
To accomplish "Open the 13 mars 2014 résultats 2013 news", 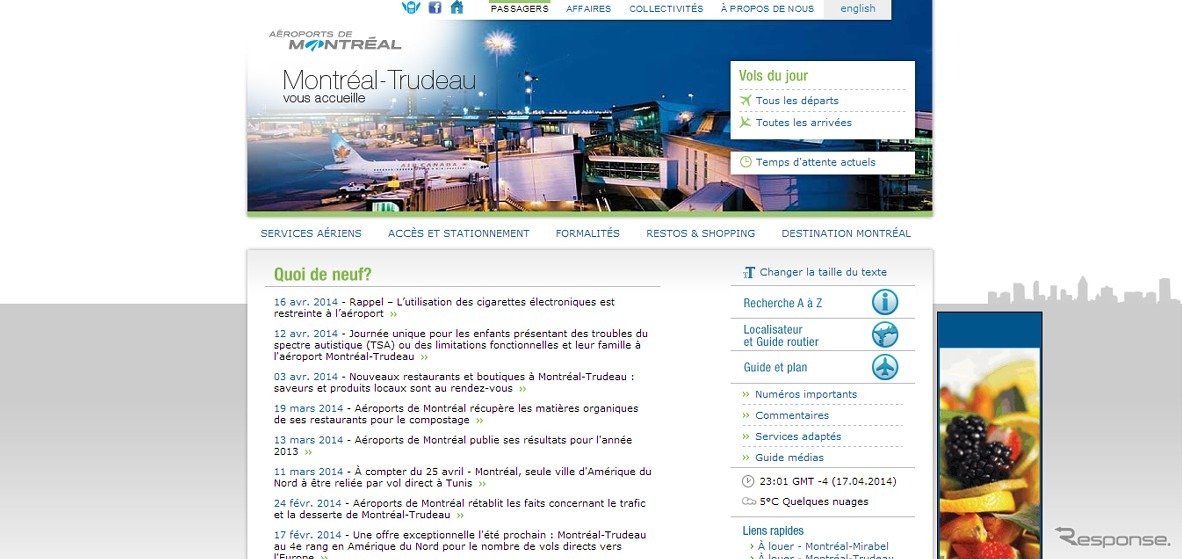I will click(453, 445).
